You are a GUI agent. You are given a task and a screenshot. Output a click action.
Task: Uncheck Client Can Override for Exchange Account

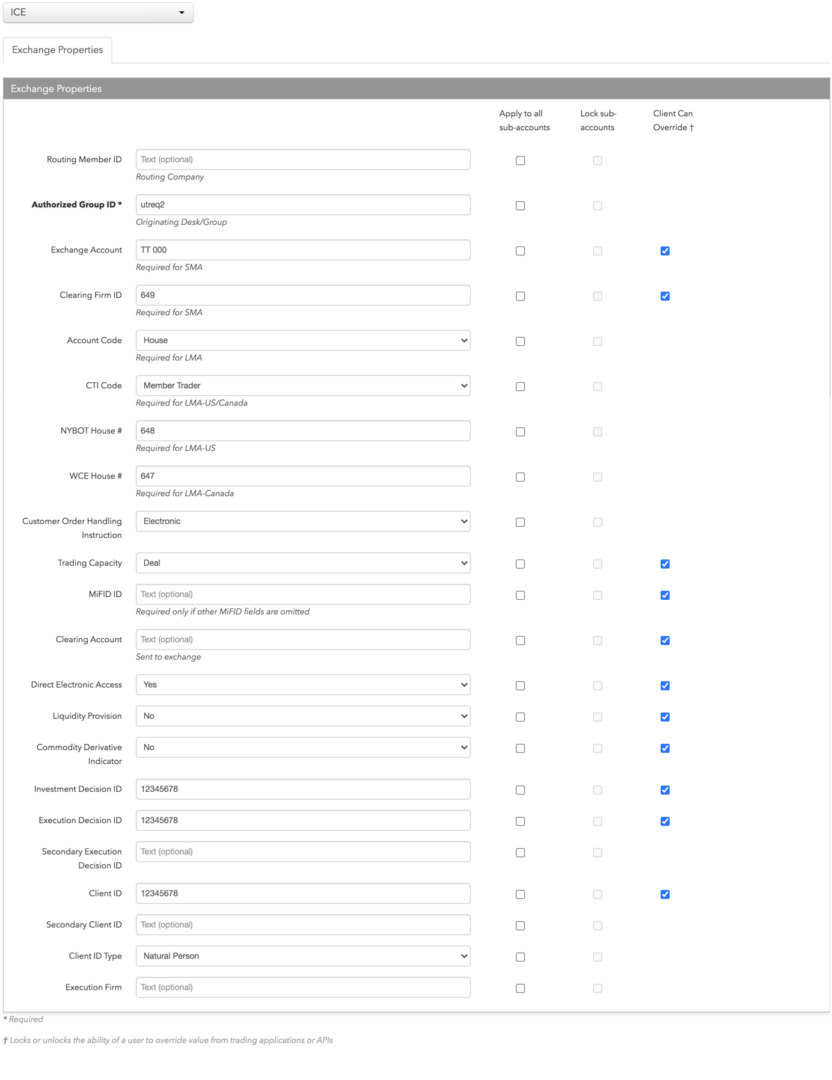coord(665,251)
